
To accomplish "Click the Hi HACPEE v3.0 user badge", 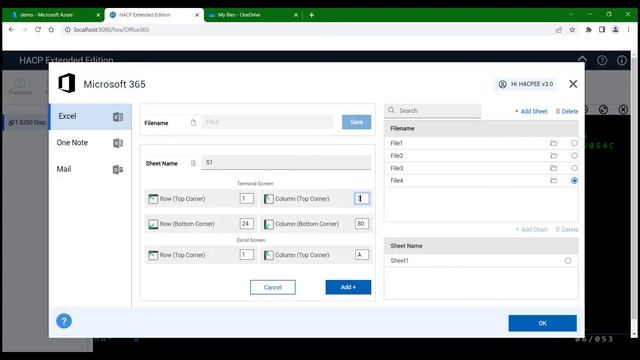I will [x=526, y=84].
